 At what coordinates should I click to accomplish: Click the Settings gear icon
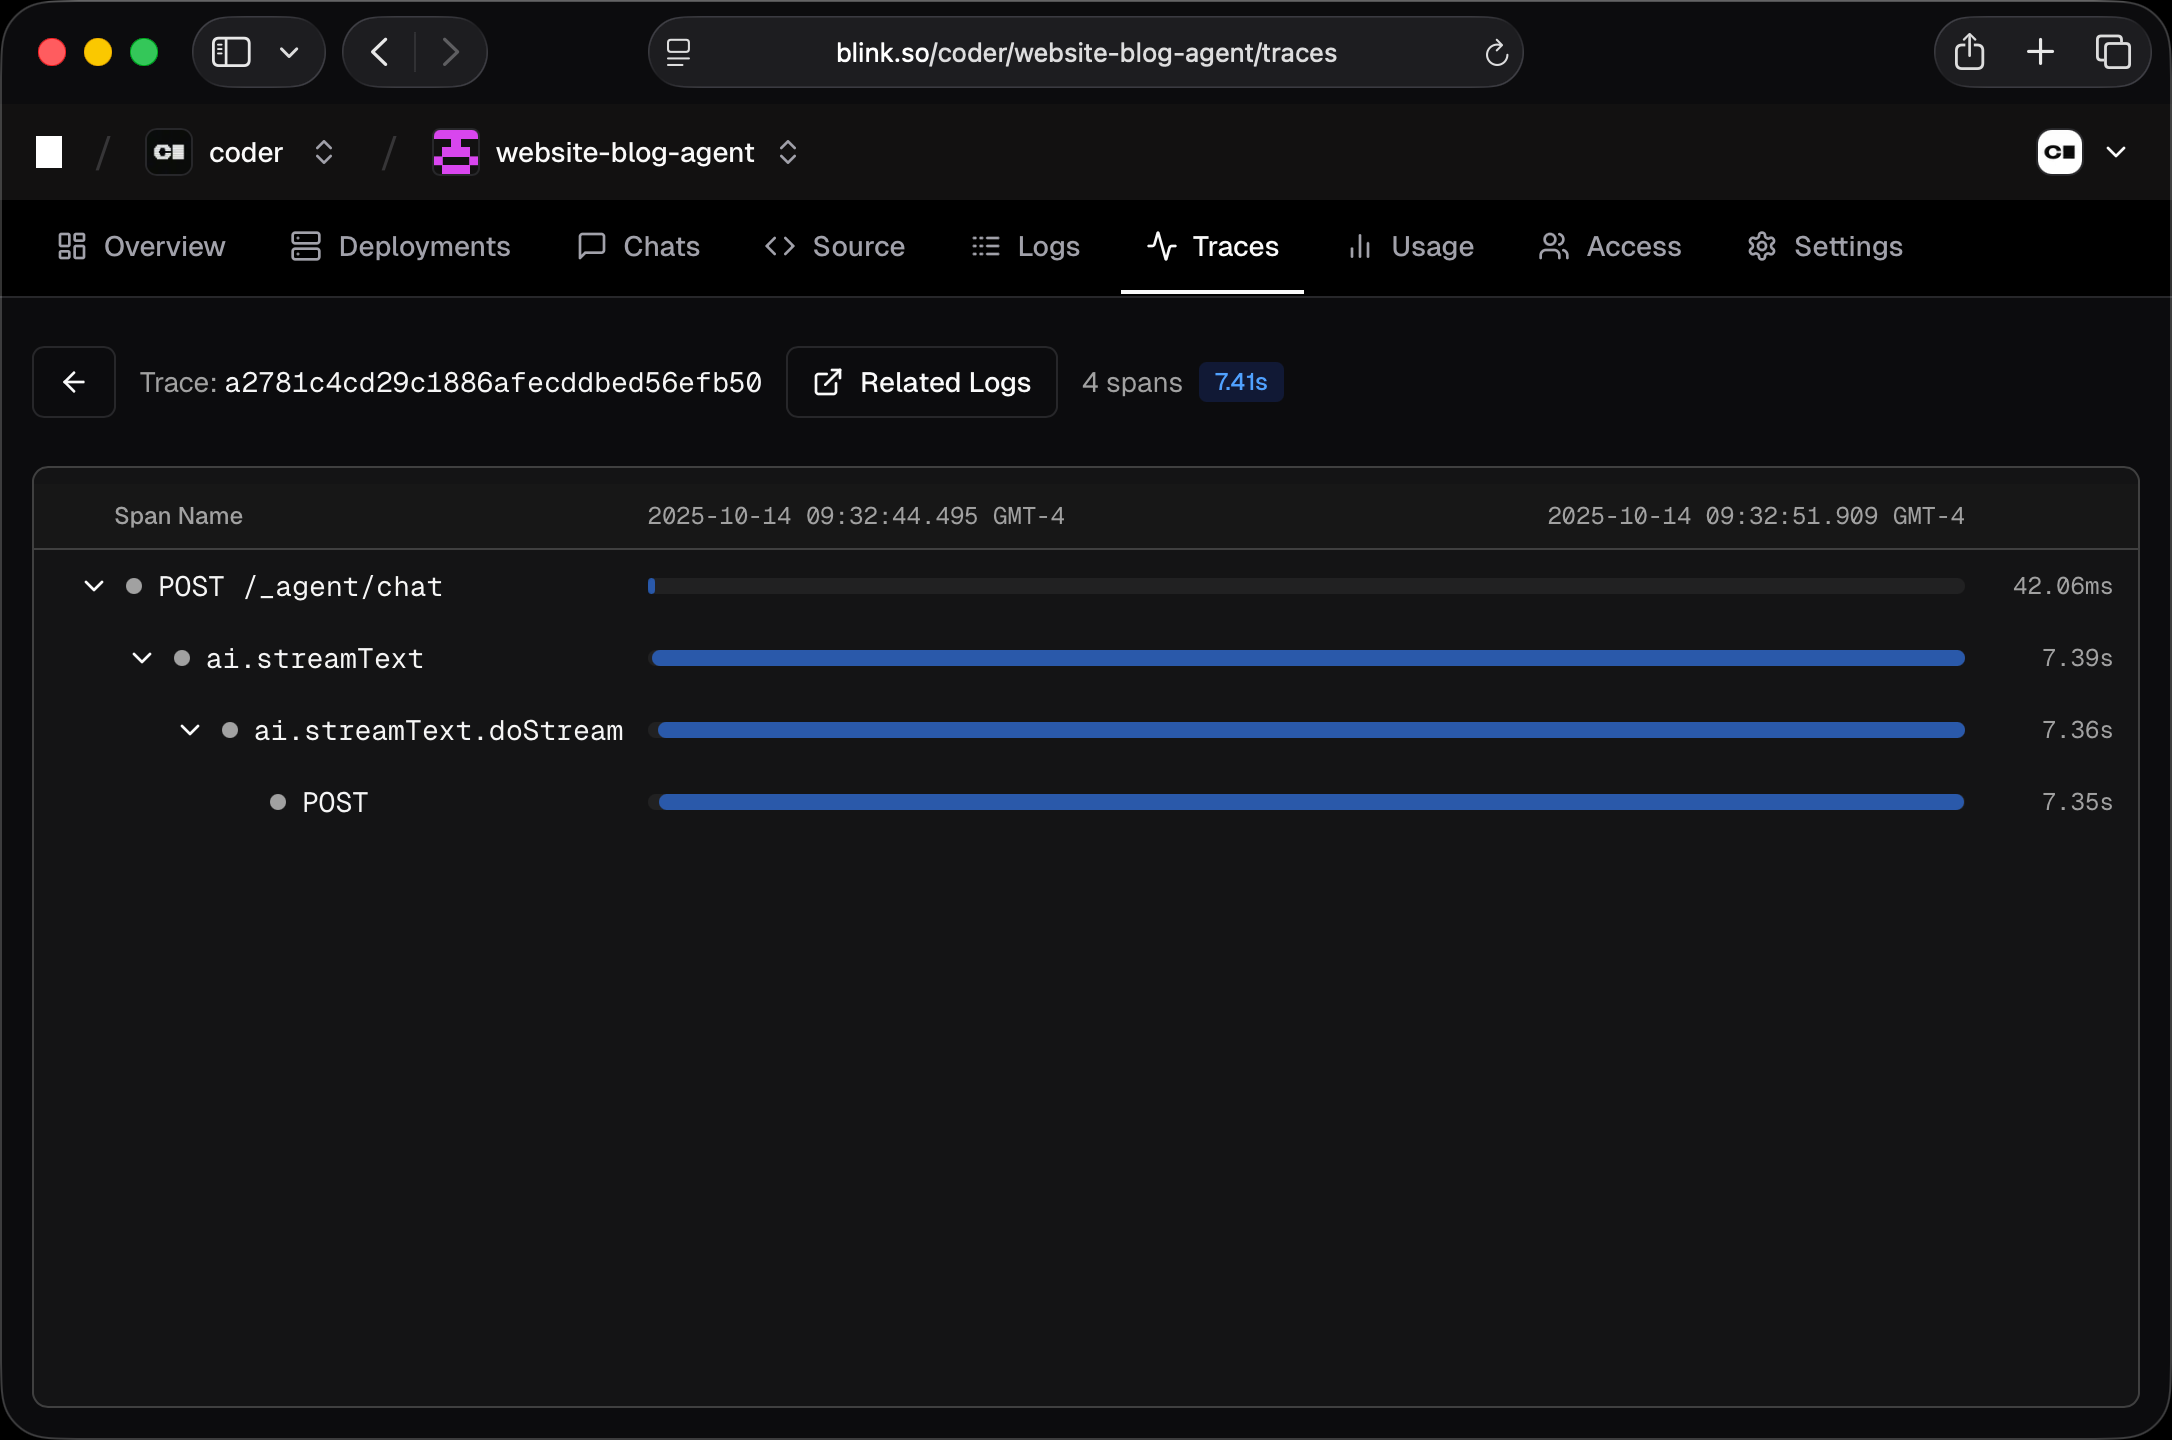point(1761,246)
